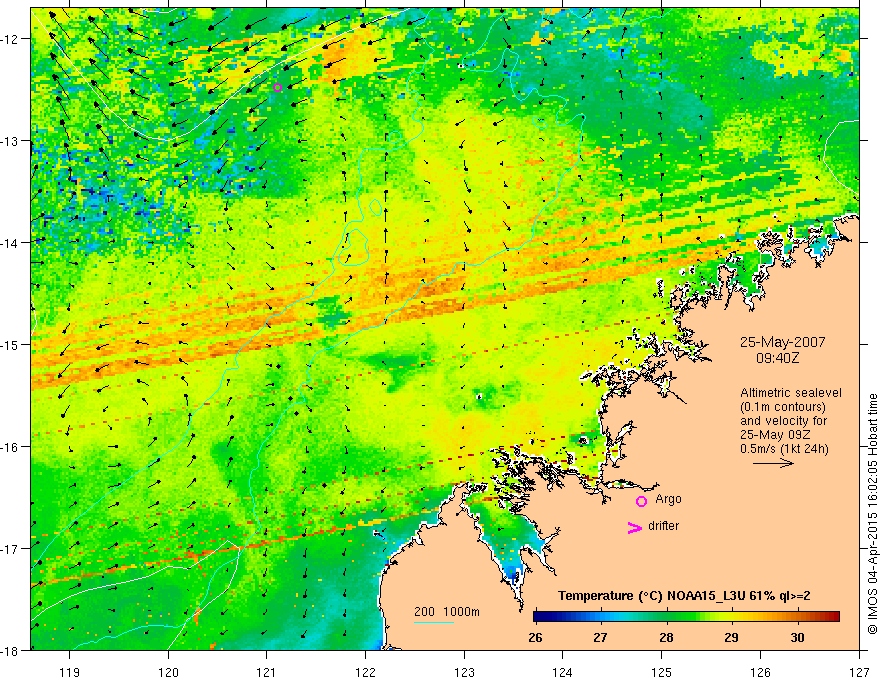Click the latitude -18 axis label
This screenshot has width=880, height=680.
point(10,651)
